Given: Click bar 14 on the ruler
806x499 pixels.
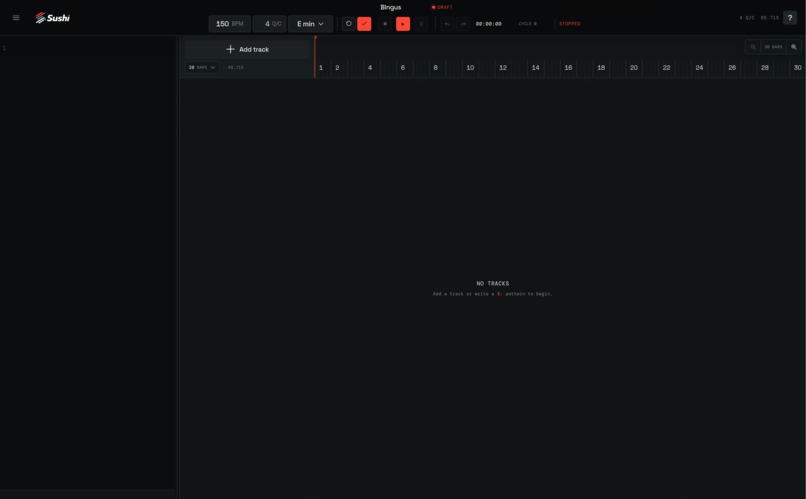Looking at the screenshot, I should [x=536, y=67].
